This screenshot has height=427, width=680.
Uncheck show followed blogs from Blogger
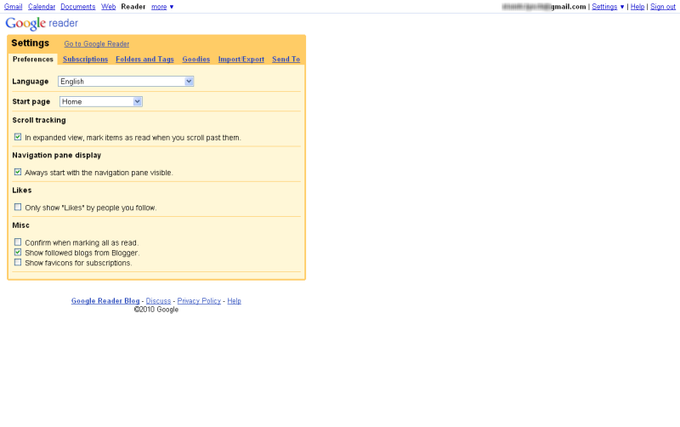pos(18,252)
